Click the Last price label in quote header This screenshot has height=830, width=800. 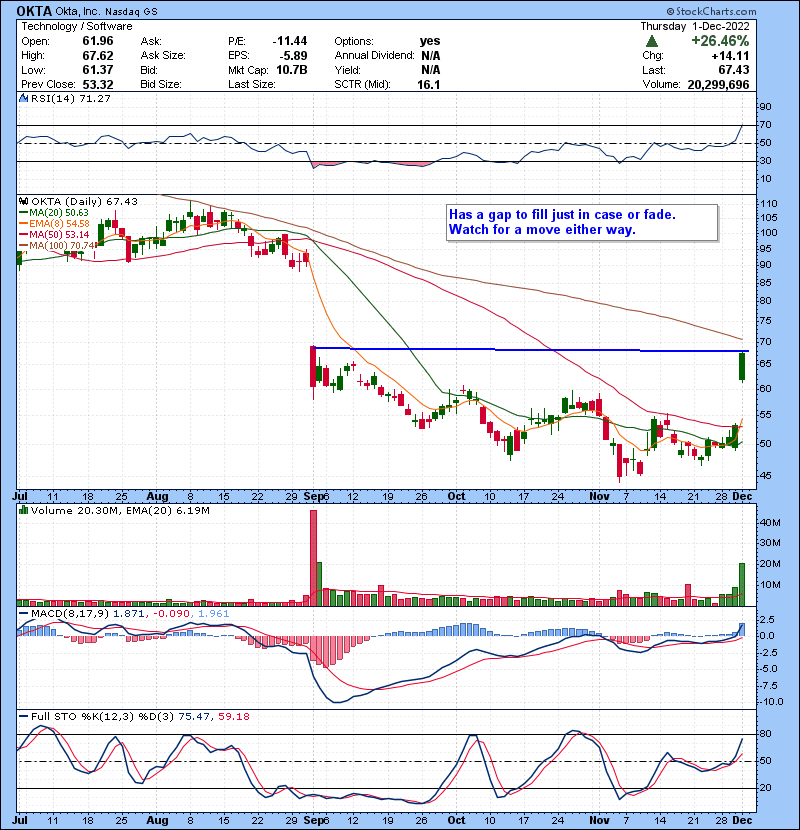click(x=654, y=70)
